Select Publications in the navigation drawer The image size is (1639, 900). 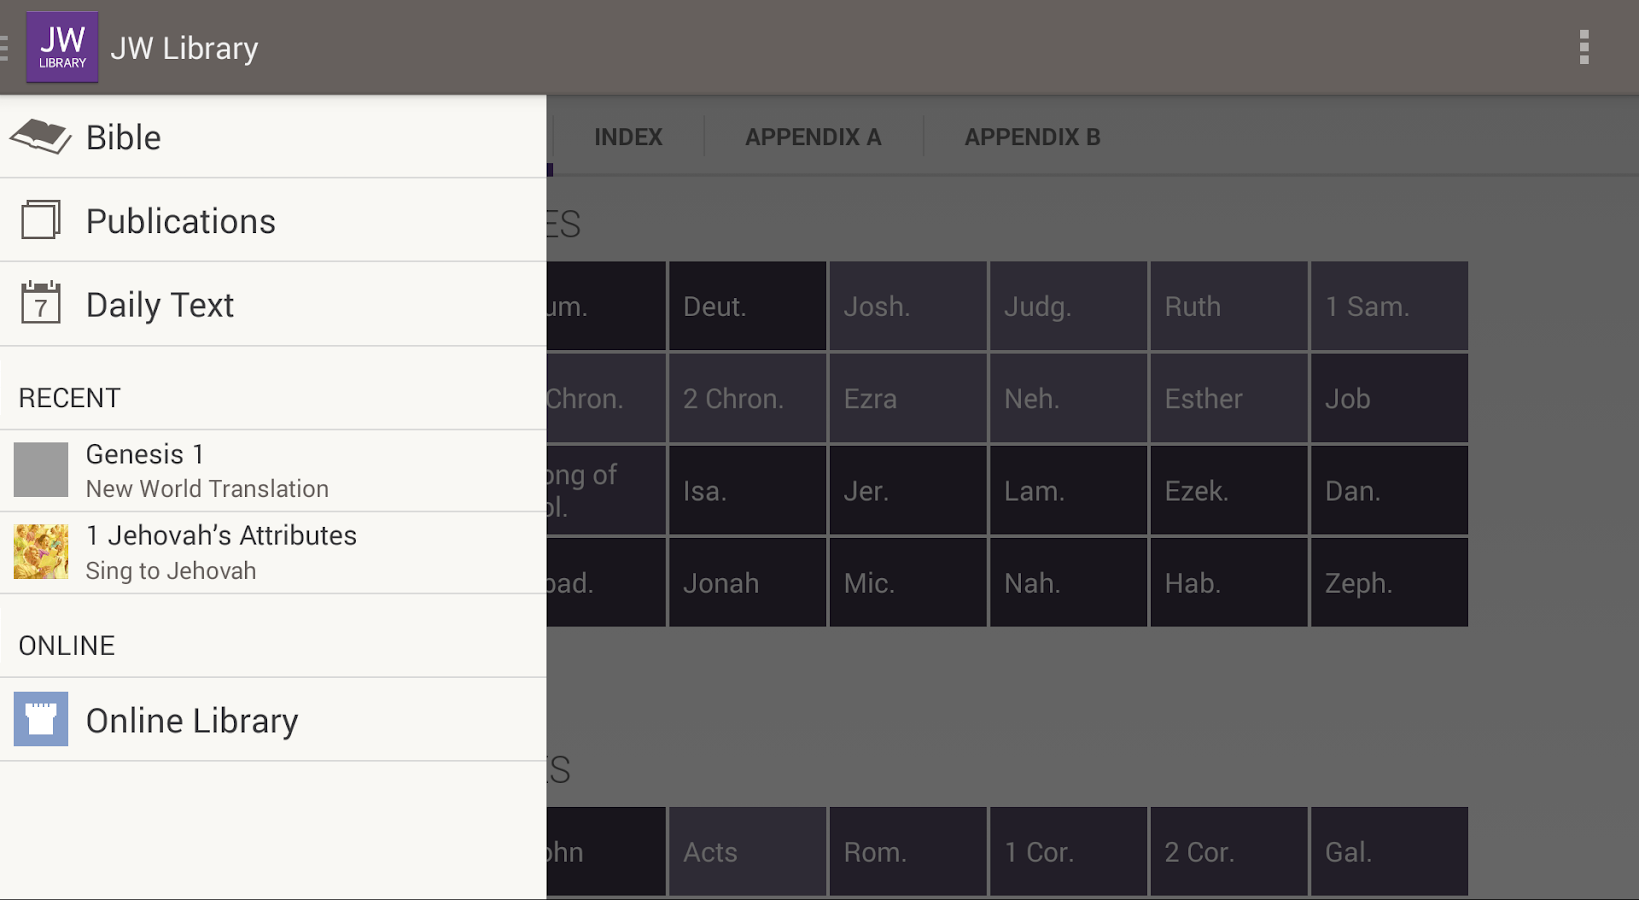[x=181, y=221]
